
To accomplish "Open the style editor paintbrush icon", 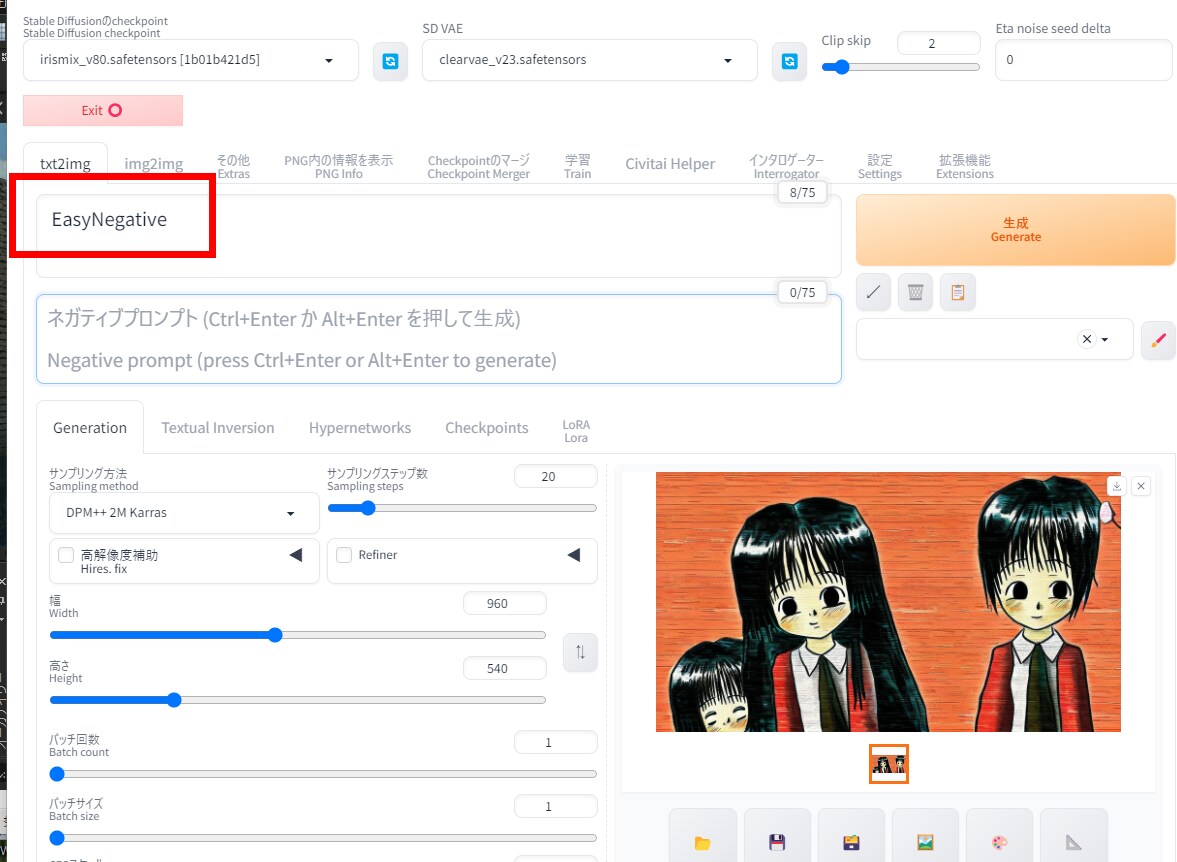I will 1158,340.
